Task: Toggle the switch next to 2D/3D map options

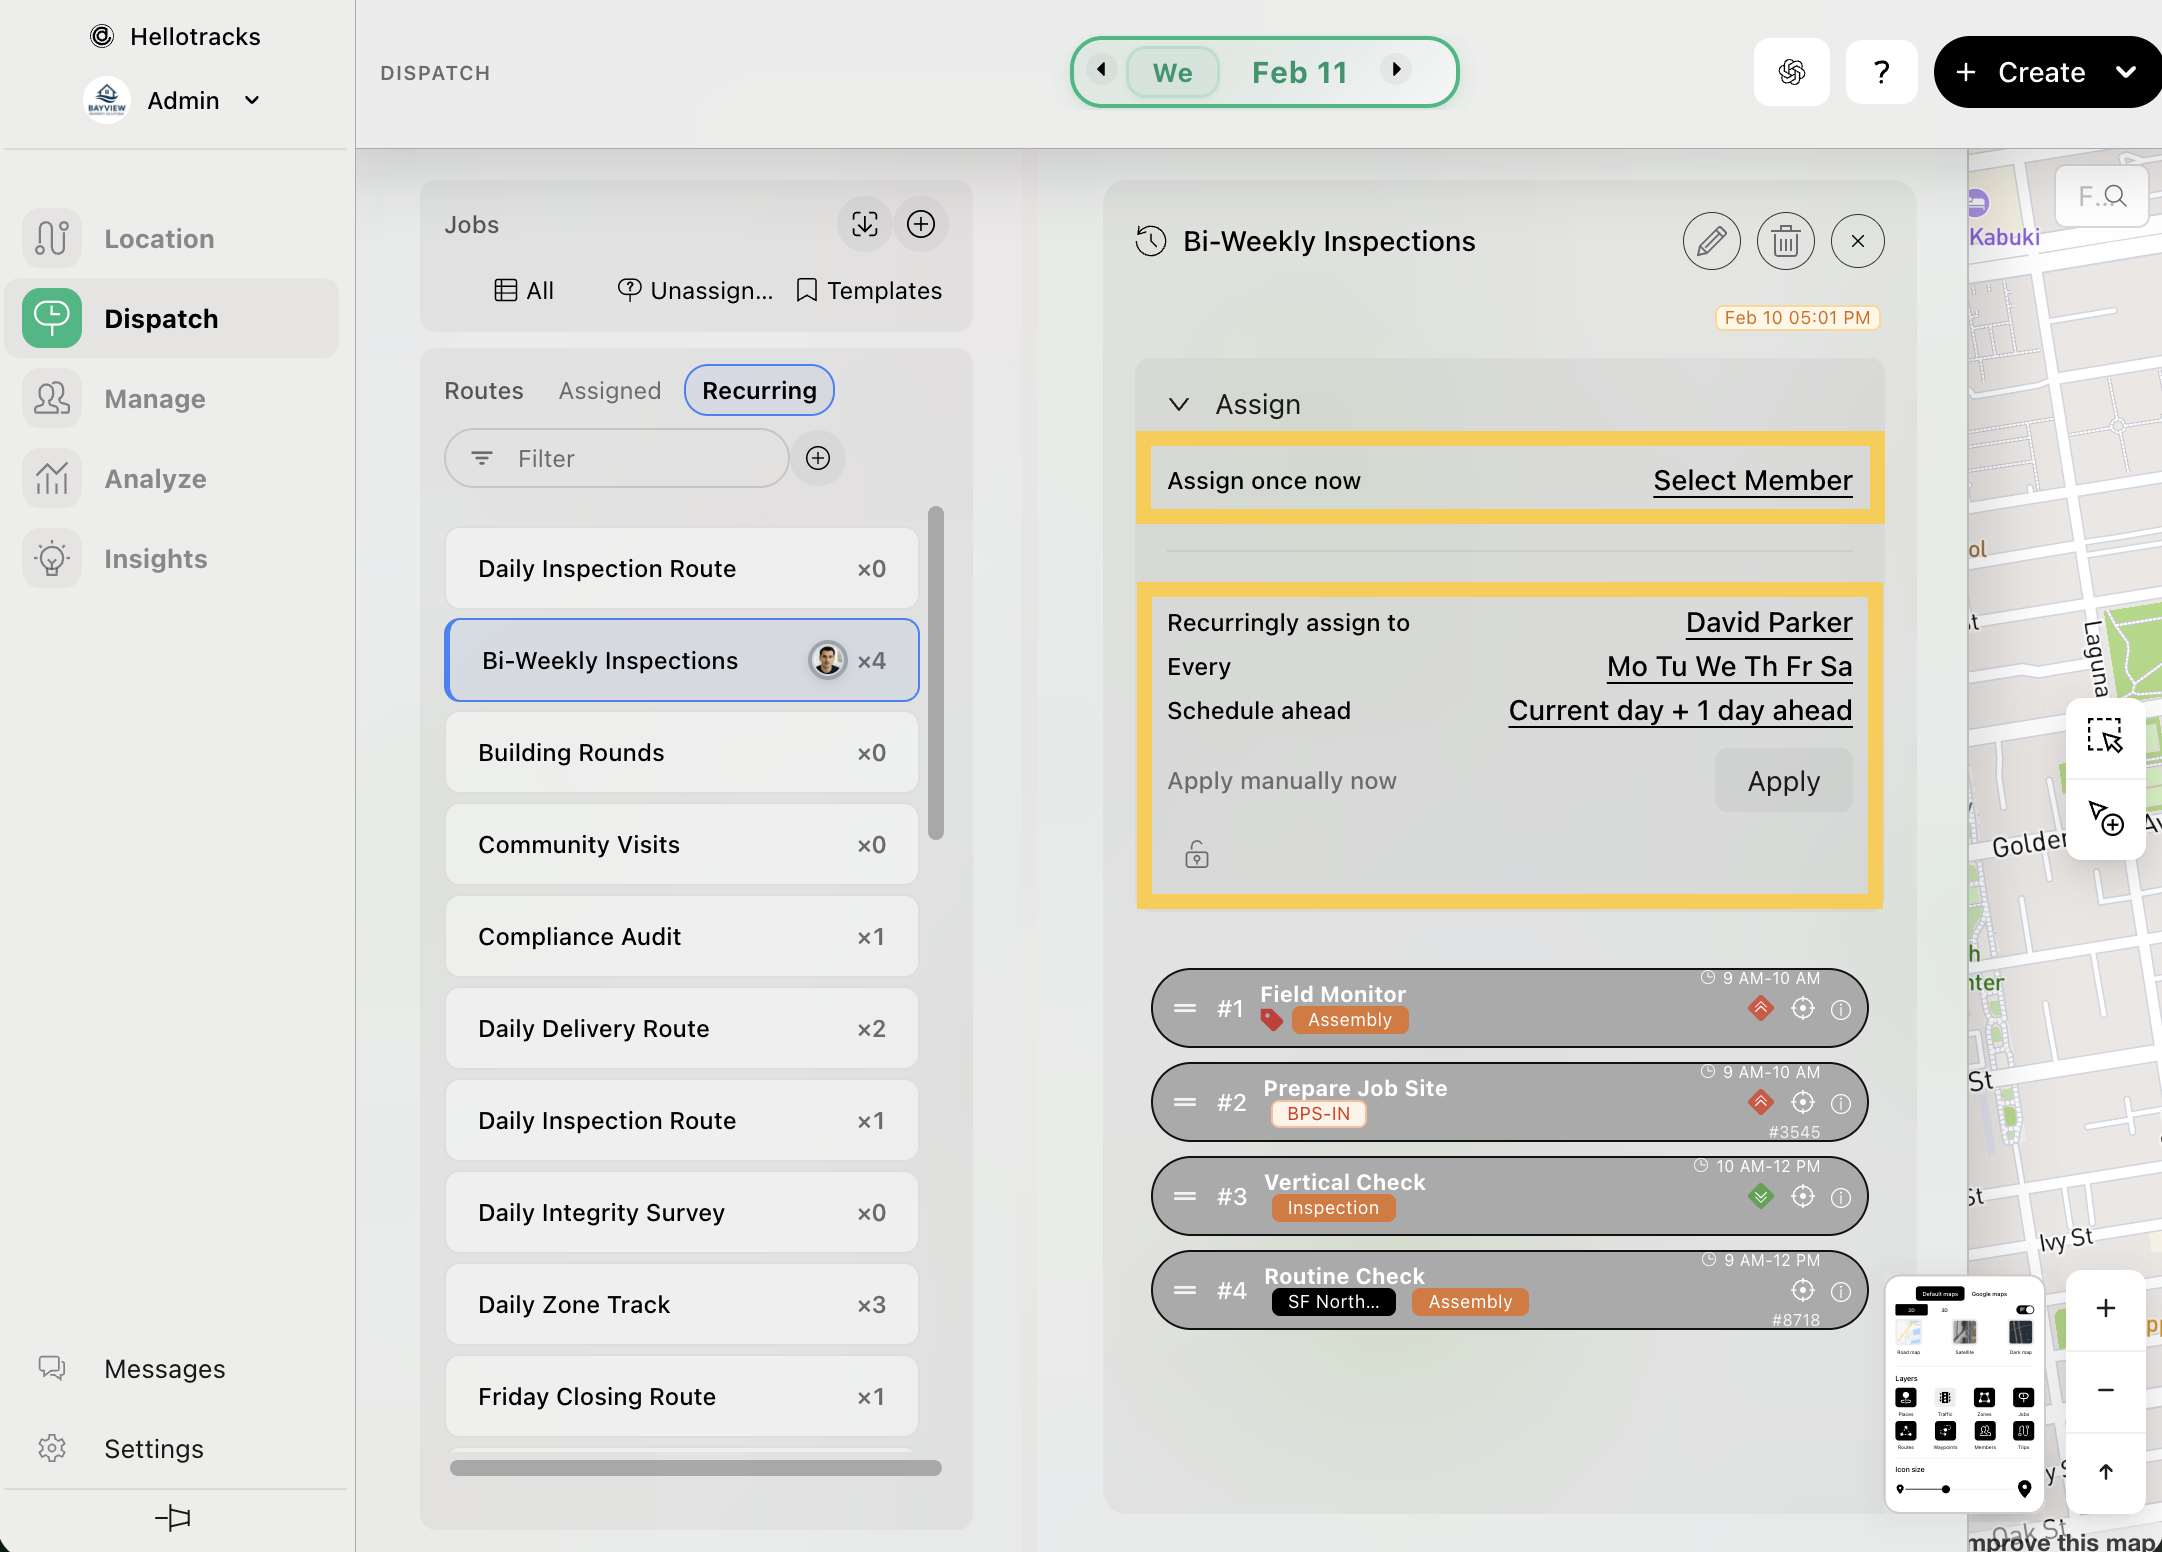Action: 2024,1310
